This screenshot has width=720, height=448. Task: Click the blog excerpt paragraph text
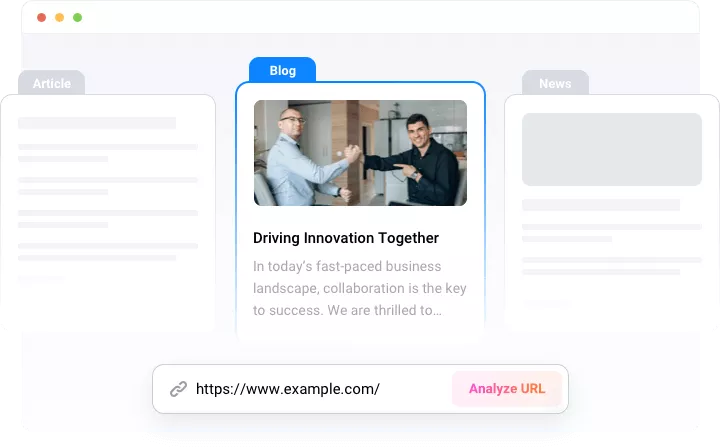point(360,288)
